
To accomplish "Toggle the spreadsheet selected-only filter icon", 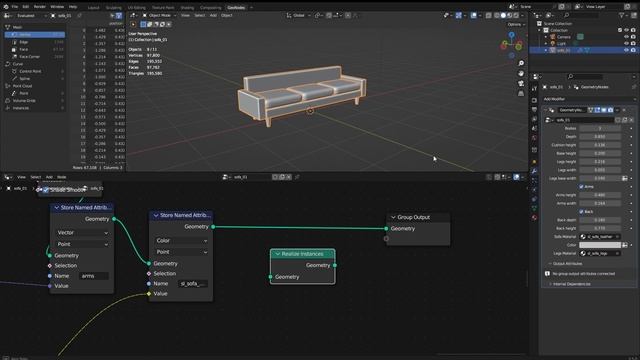I will (x=112, y=16).
